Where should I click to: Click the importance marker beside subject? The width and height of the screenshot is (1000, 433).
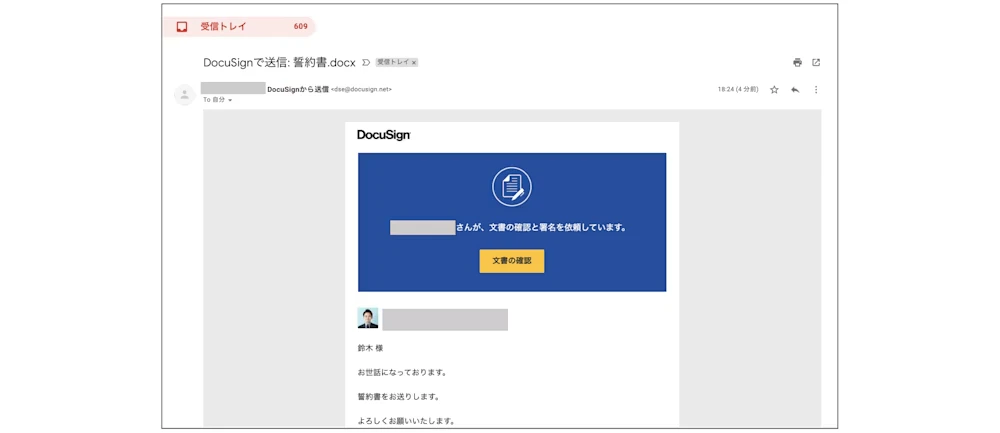click(x=366, y=62)
